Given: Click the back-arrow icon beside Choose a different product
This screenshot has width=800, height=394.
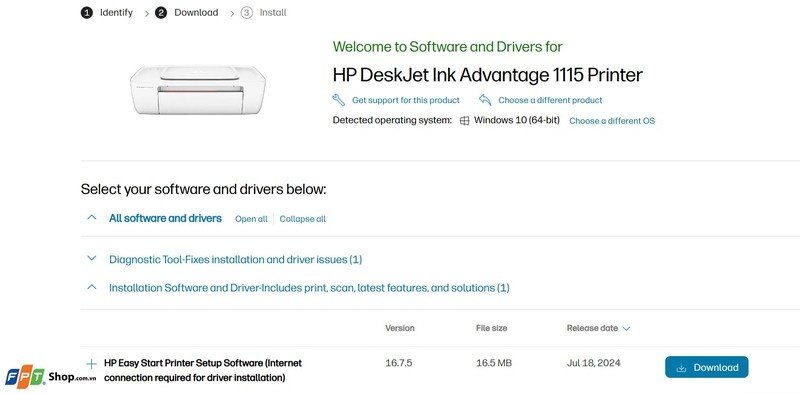Looking at the screenshot, I should 485,100.
